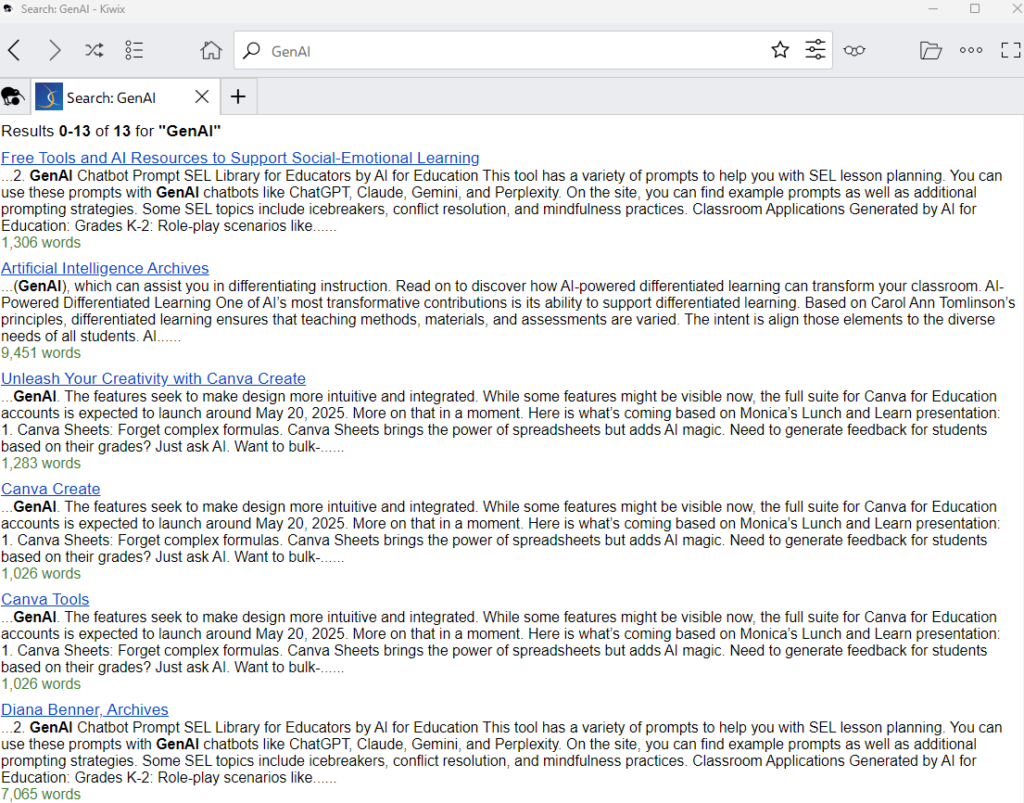Click the magnifier search icon
Viewport: 1024px width, 803px height.
[251, 50]
